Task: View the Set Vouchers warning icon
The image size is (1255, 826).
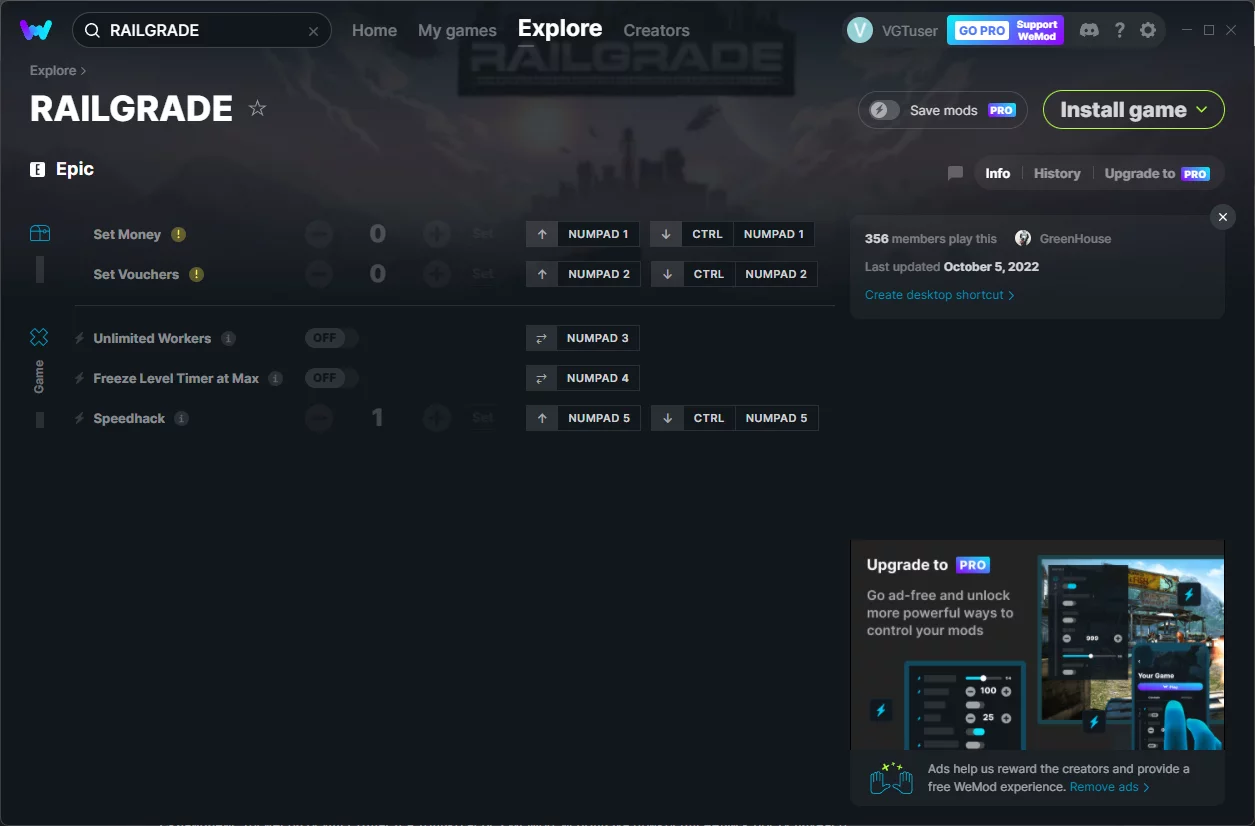Action: pyautogui.click(x=196, y=274)
